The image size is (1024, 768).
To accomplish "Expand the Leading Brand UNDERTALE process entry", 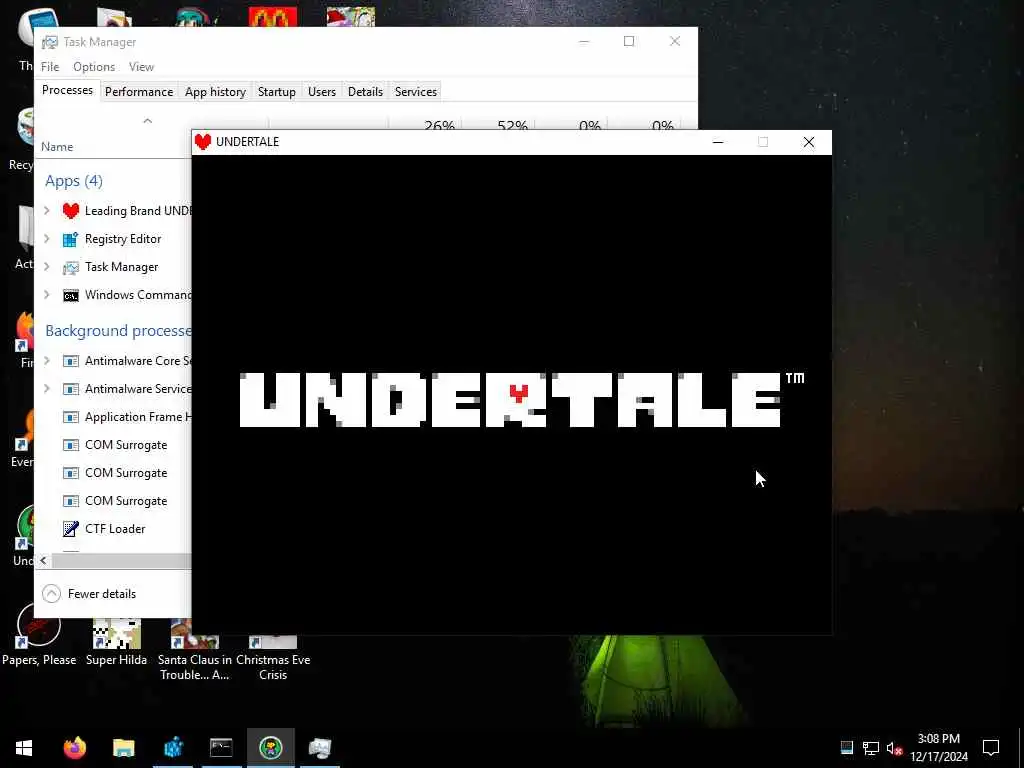I will click(47, 211).
